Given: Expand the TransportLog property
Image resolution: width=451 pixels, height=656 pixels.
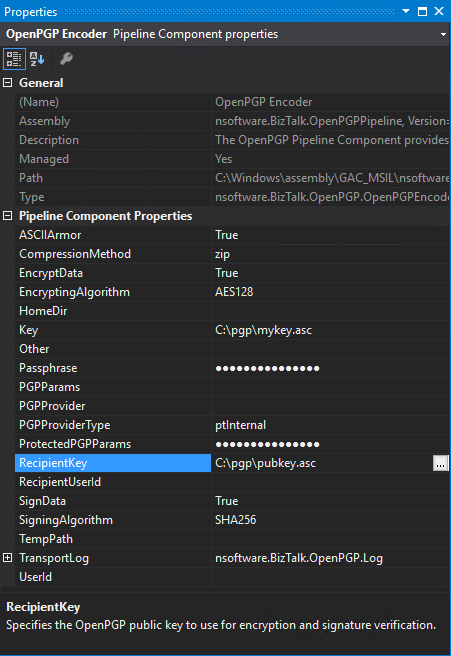Looking at the screenshot, I should (x=8, y=558).
